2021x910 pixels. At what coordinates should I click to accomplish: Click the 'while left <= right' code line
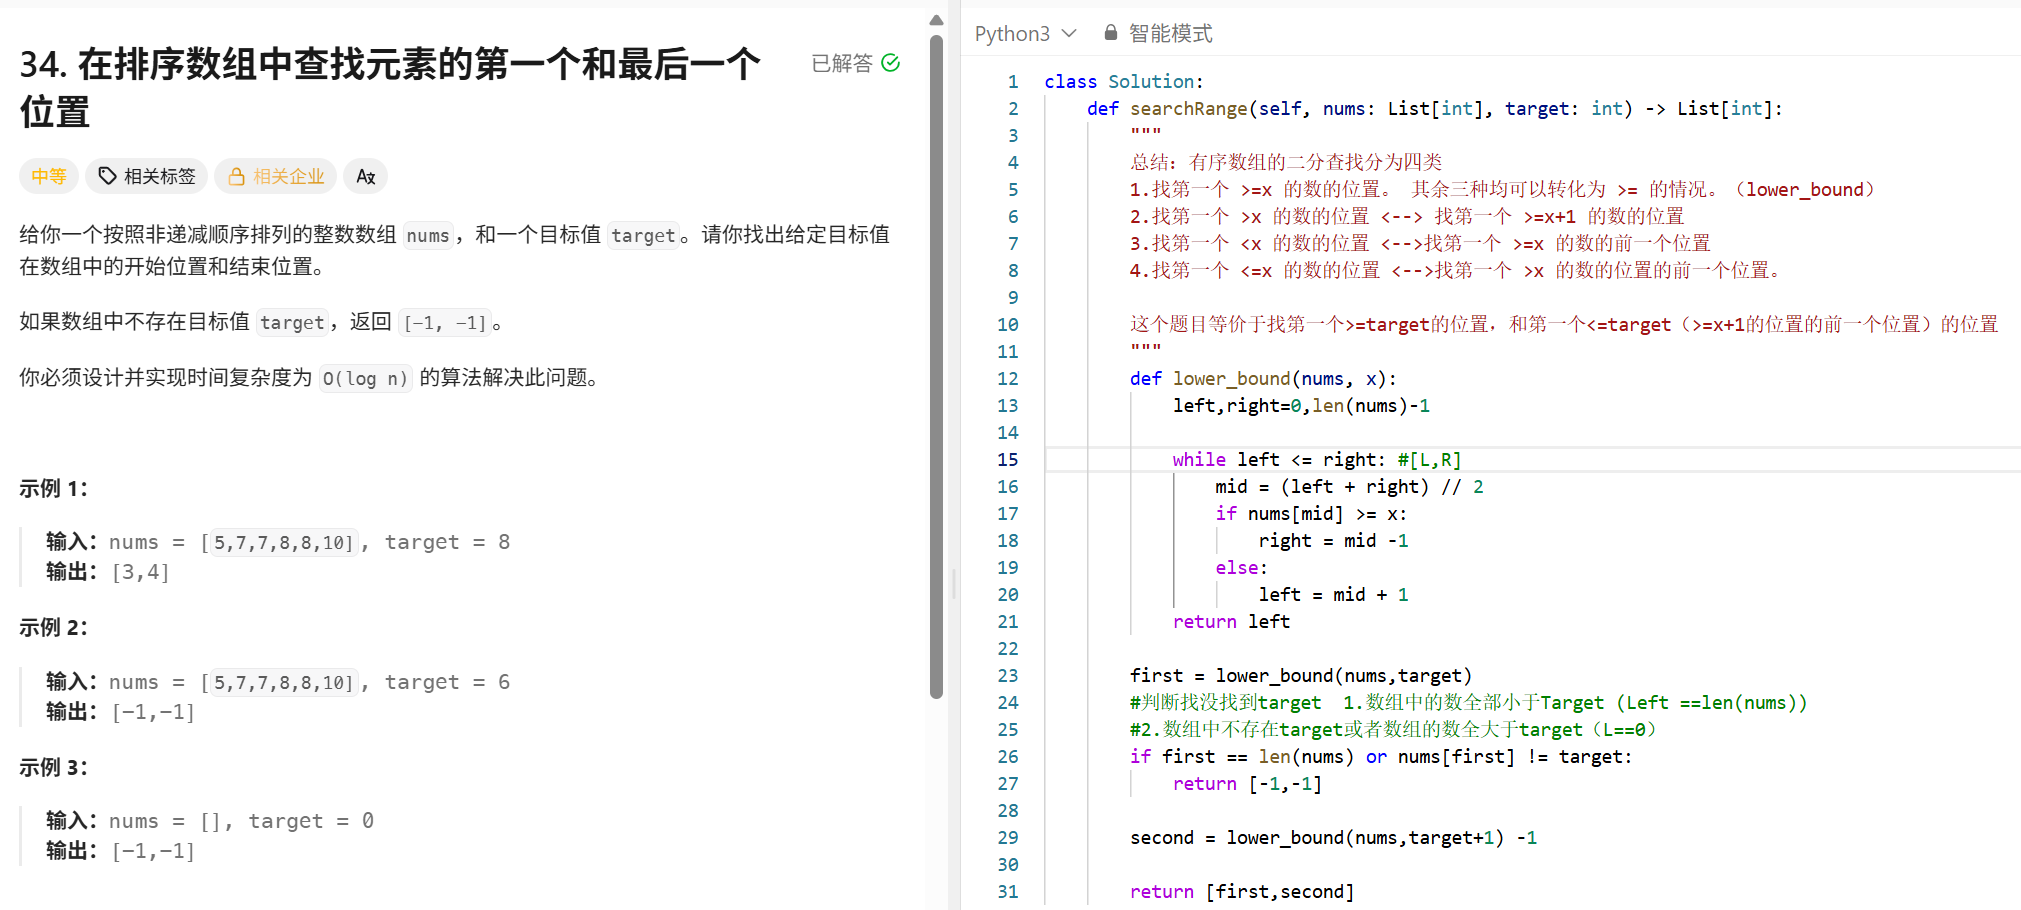coord(1317,460)
